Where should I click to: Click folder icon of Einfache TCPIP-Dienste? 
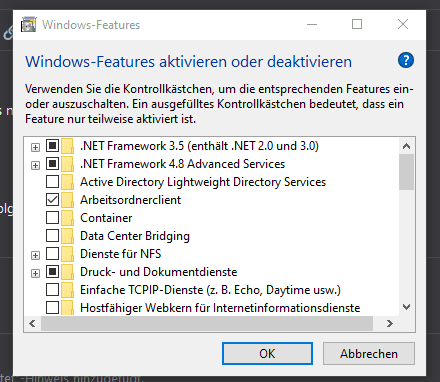(x=67, y=290)
